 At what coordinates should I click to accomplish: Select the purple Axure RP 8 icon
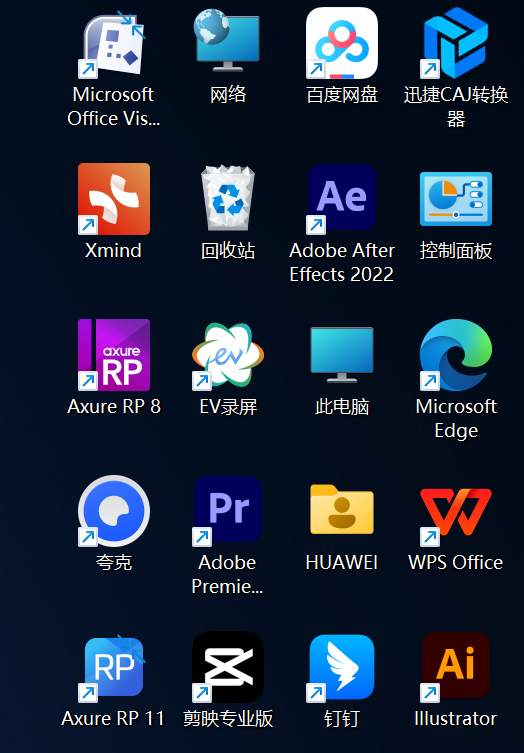tap(114, 355)
